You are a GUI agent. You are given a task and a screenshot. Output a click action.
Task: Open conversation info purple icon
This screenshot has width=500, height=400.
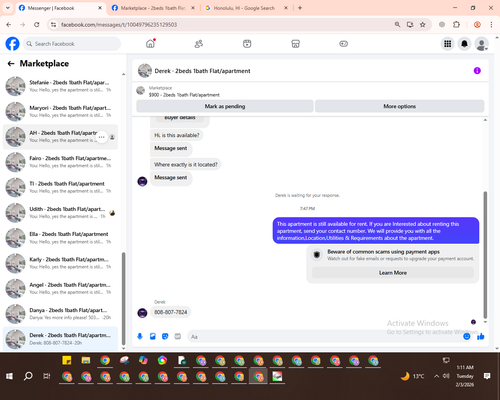[477, 71]
